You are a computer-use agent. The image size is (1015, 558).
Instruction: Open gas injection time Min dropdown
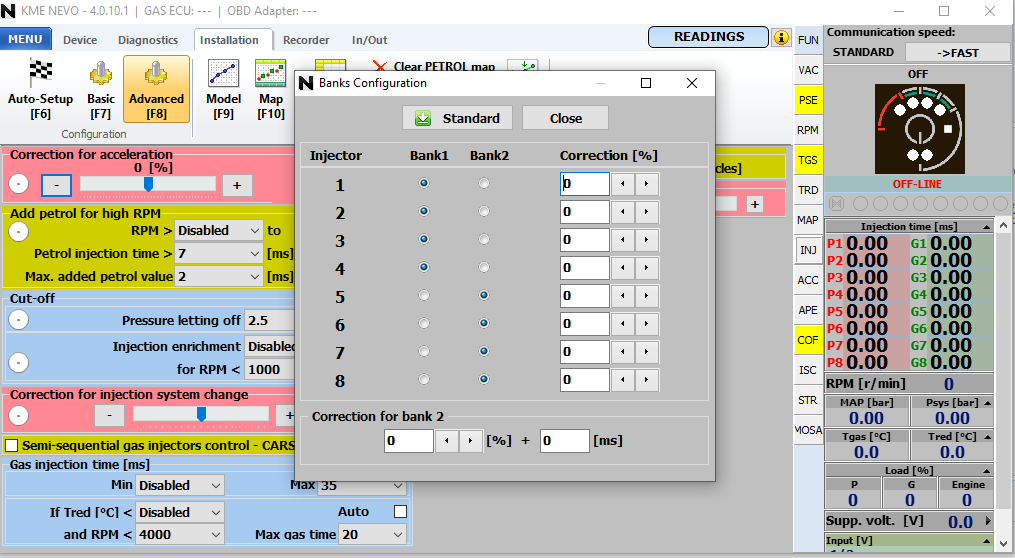click(x=179, y=485)
